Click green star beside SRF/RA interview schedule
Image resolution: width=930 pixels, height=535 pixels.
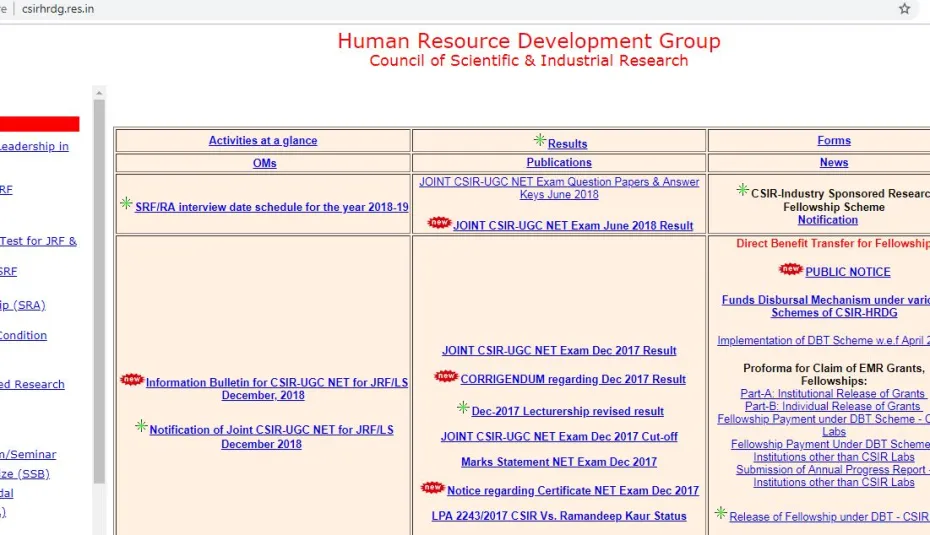[x=126, y=204]
